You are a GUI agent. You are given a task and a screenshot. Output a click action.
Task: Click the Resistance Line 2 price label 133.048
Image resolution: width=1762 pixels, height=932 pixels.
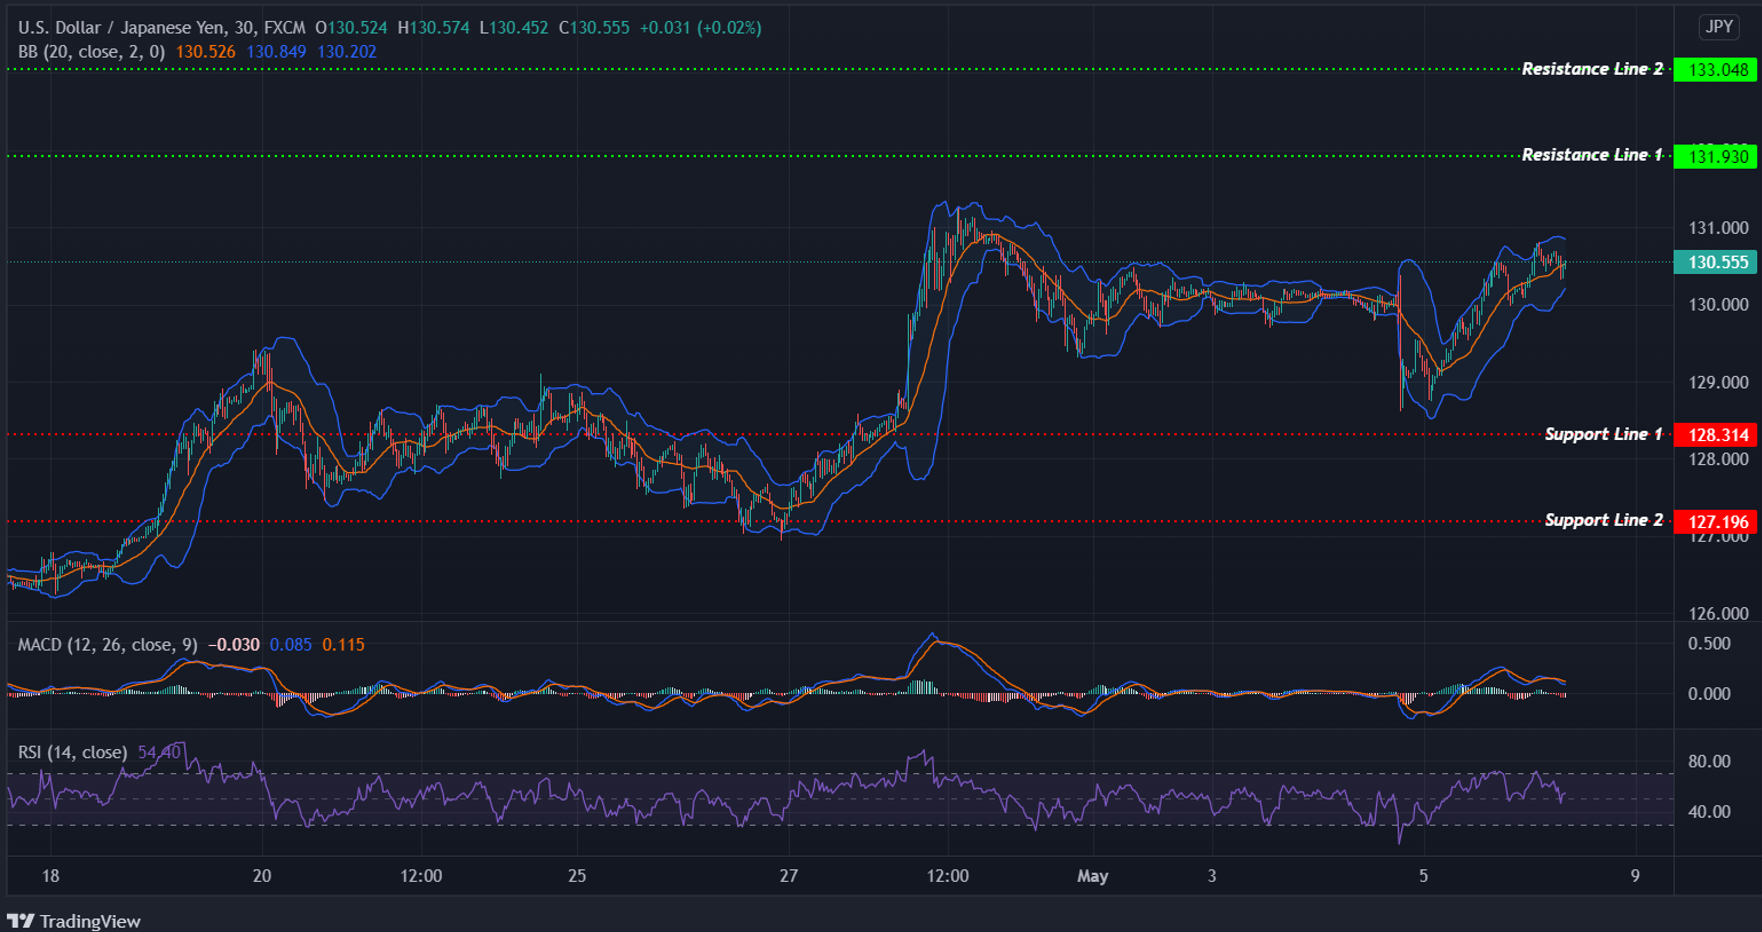(1716, 69)
